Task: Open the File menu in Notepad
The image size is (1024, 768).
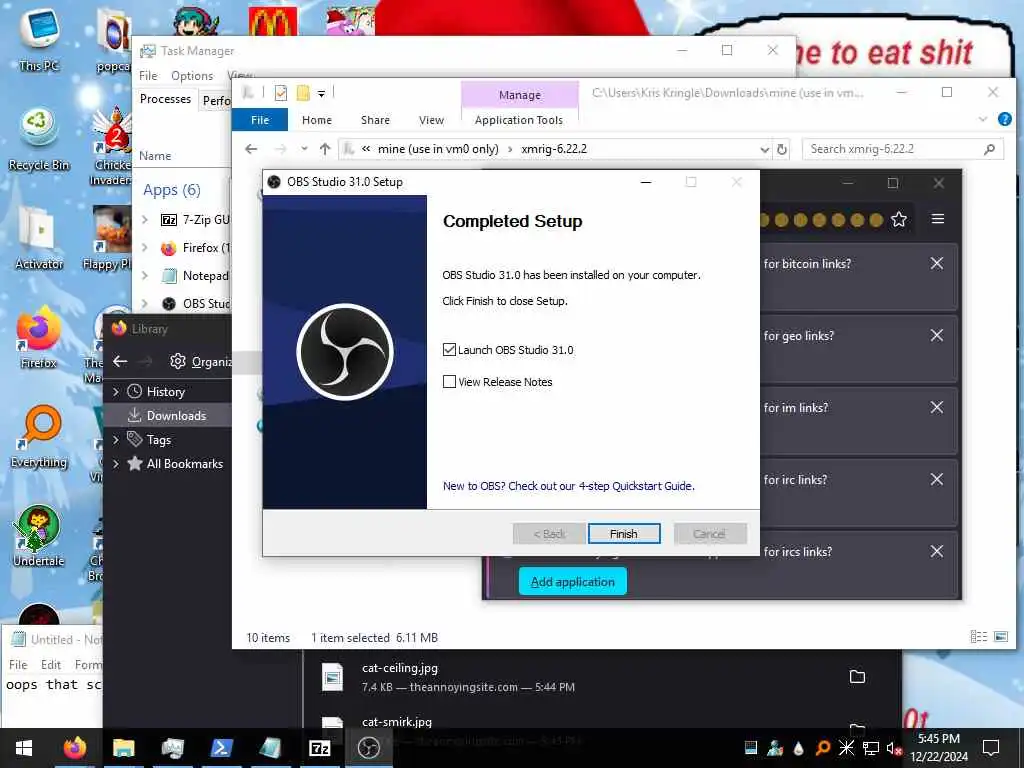Action: pos(18,665)
